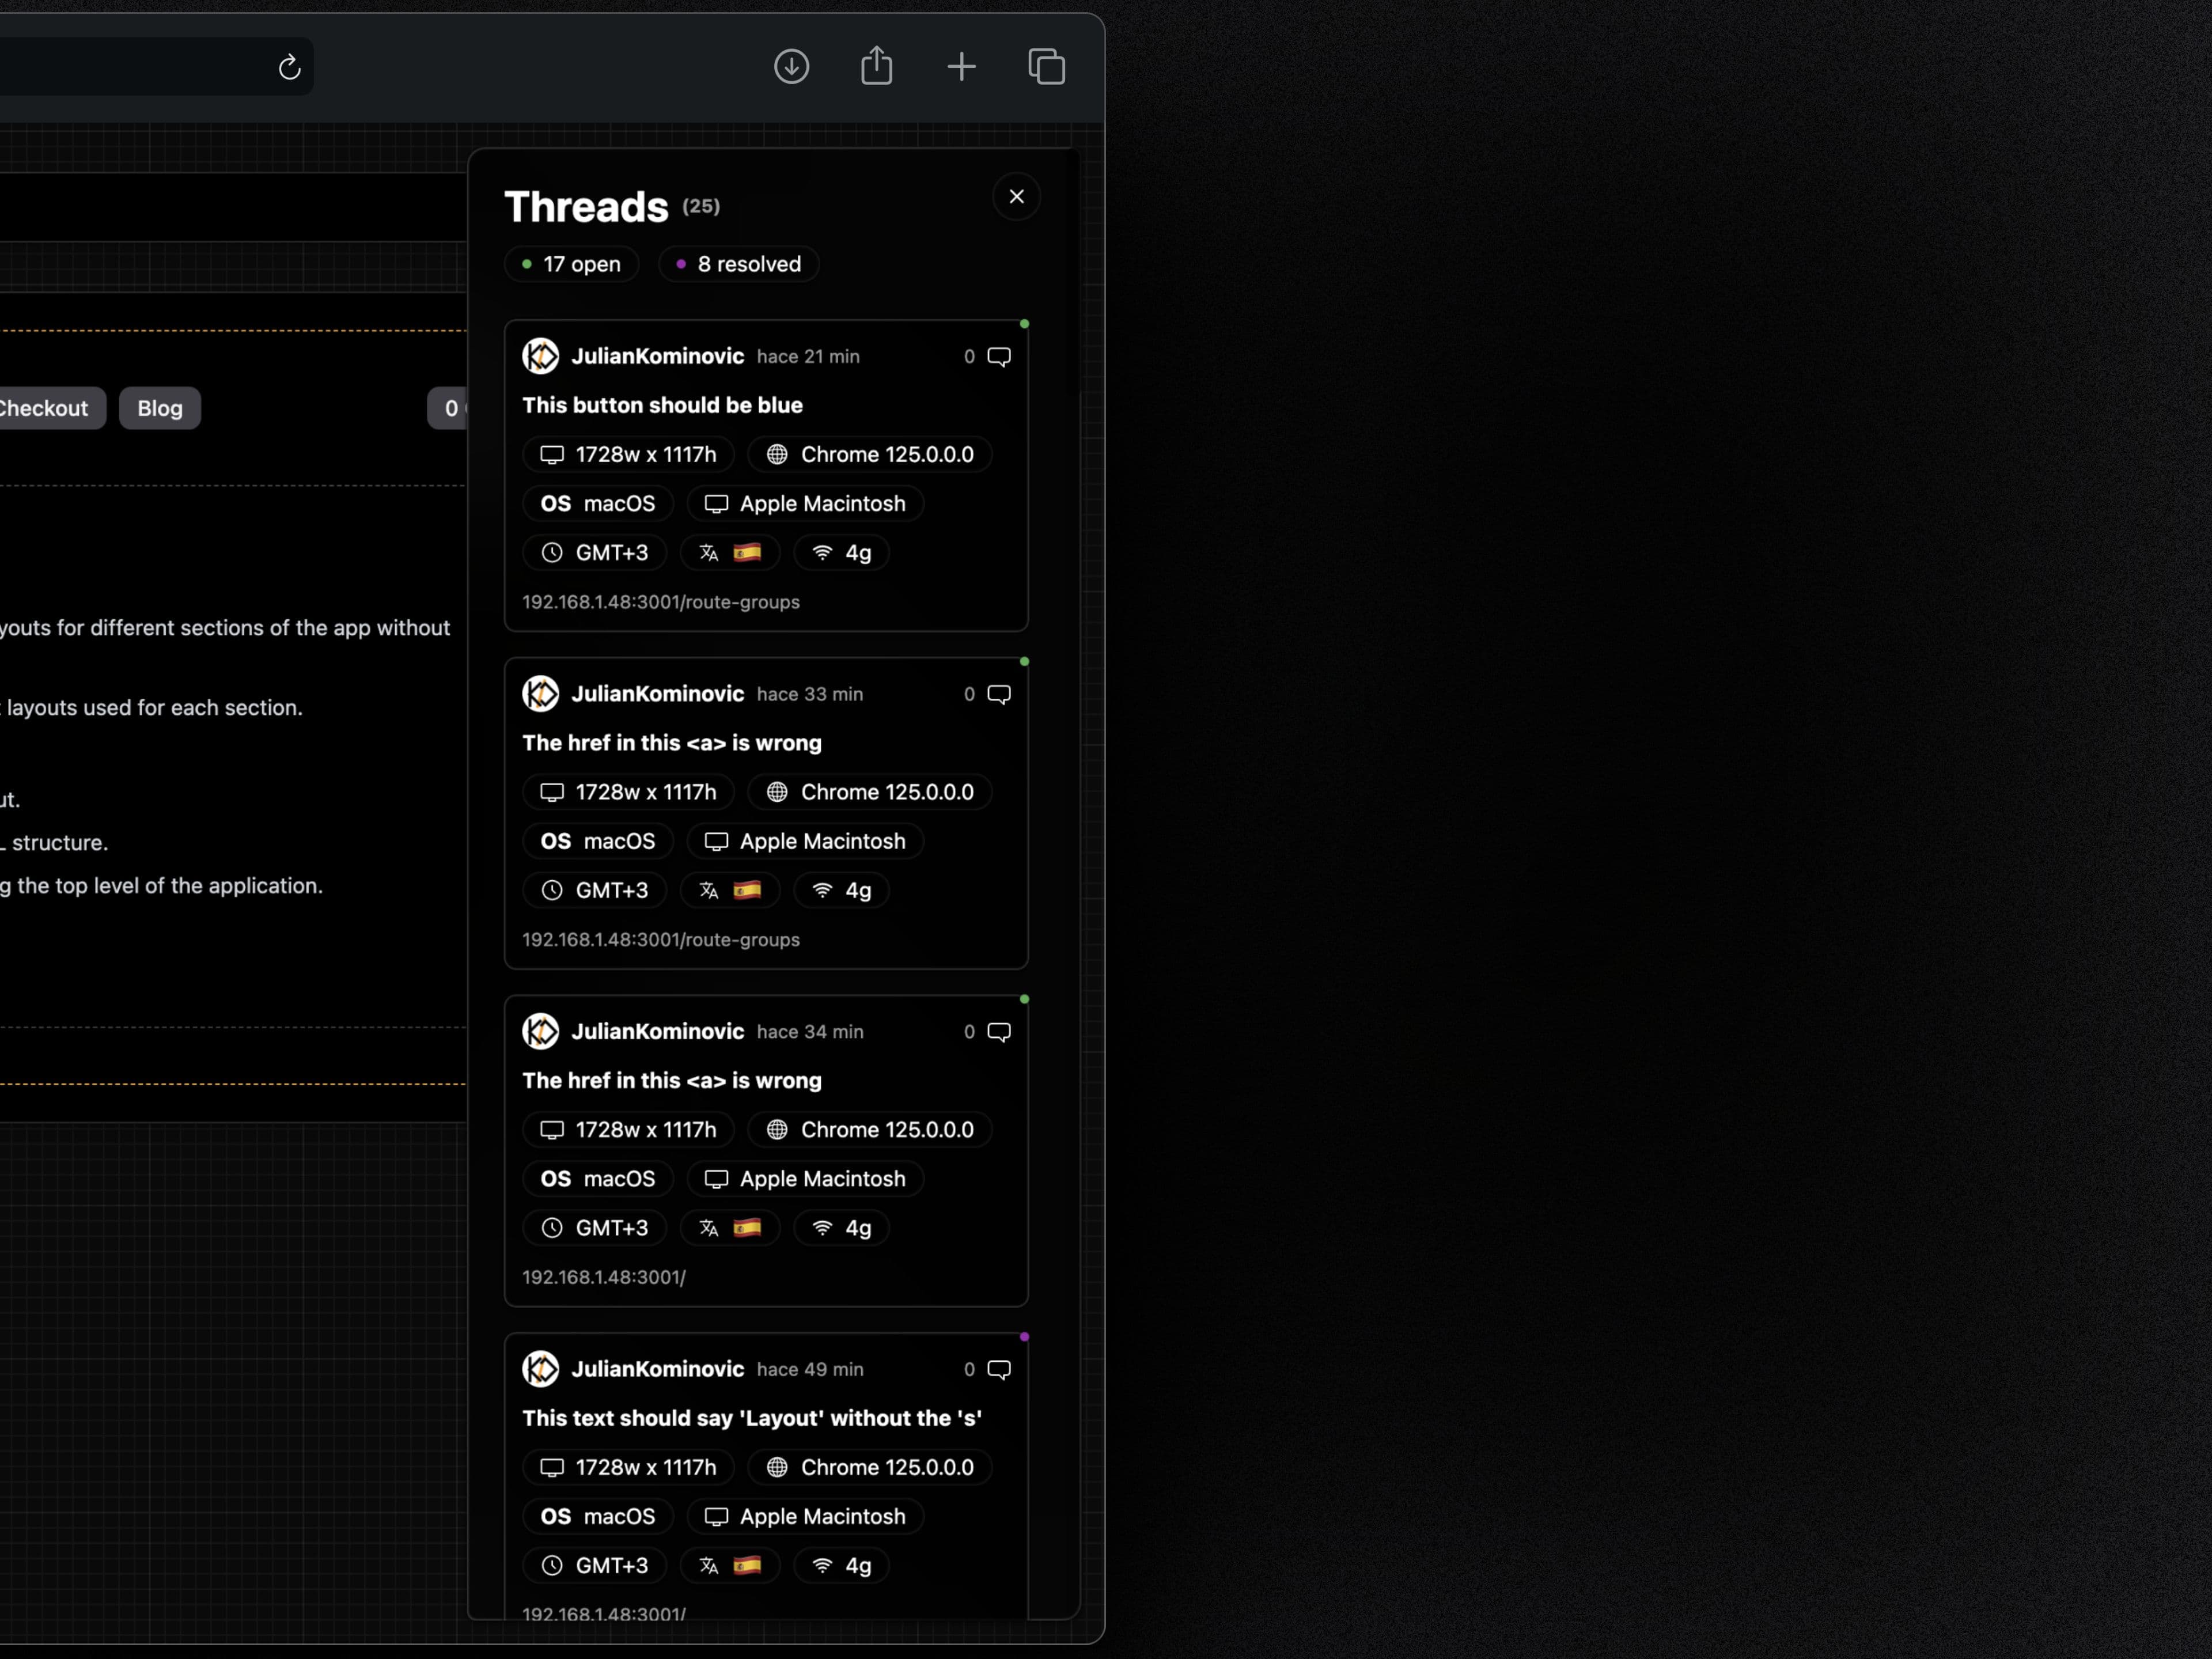
Task: Click the comment bubble icon on first thread
Action: (x=998, y=355)
